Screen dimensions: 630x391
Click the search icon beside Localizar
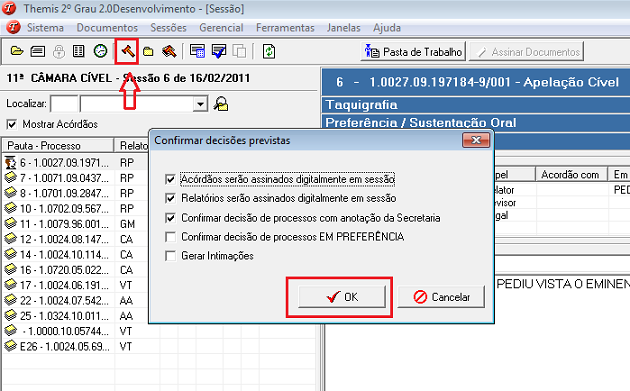click(x=221, y=104)
